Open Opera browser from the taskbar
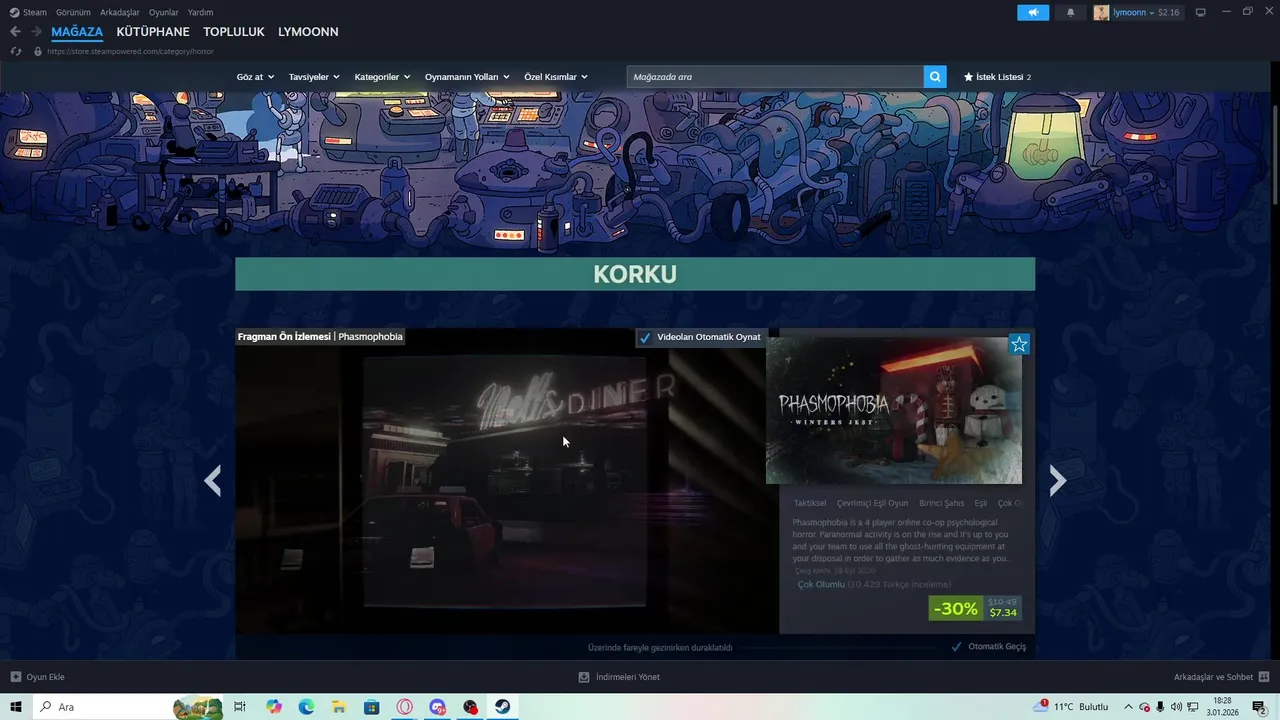This screenshot has width=1280, height=720. pos(405,707)
